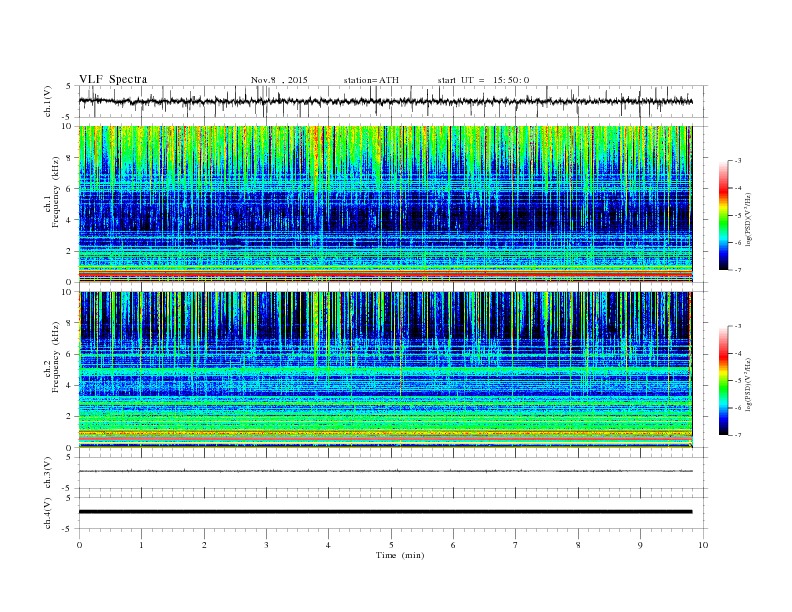Click the time axis tick label '1'
The height and width of the screenshot is (612, 792).
click(141, 545)
